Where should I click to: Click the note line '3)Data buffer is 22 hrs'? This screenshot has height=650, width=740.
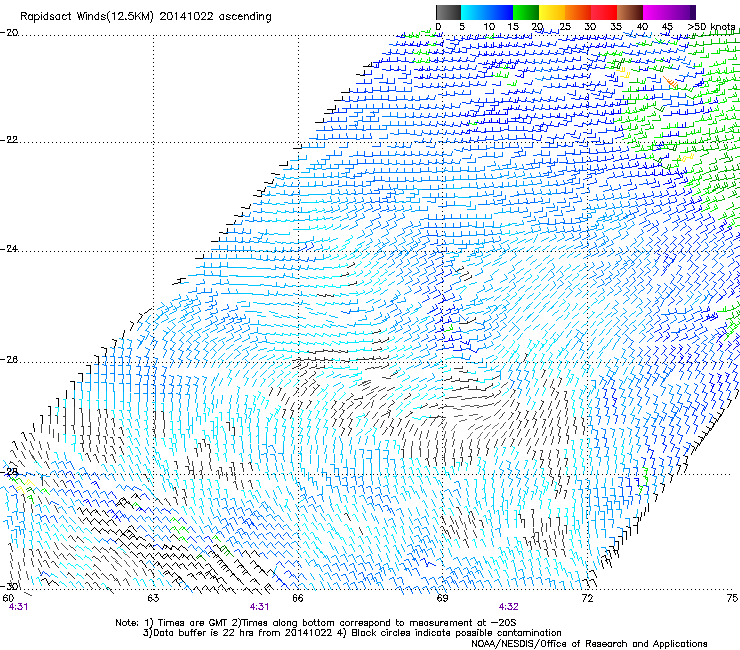point(353,633)
